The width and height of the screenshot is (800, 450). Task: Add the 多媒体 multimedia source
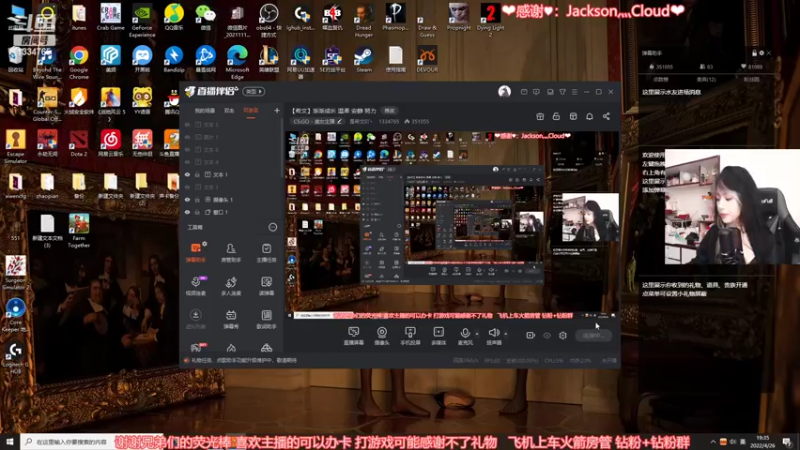click(438, 336)
